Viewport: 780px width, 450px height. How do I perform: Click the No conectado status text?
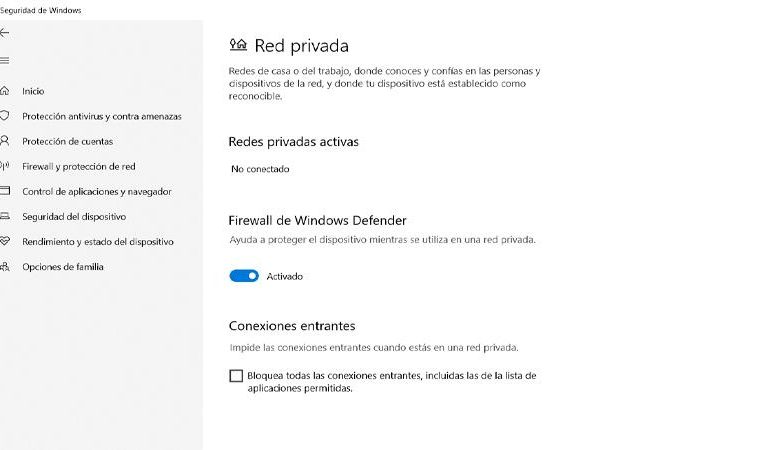pos(260,169)
